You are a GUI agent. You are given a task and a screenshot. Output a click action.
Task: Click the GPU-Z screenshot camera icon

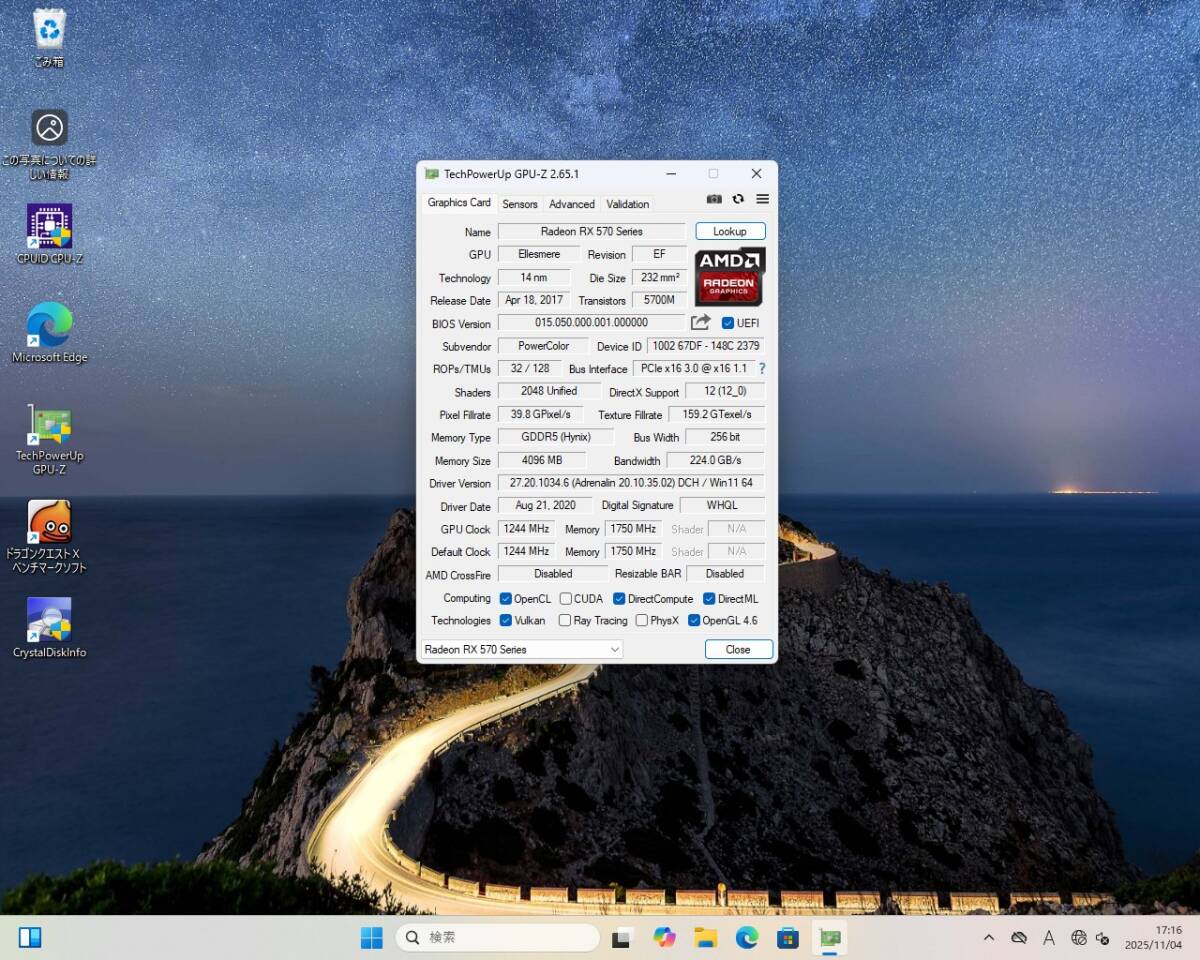714,200
